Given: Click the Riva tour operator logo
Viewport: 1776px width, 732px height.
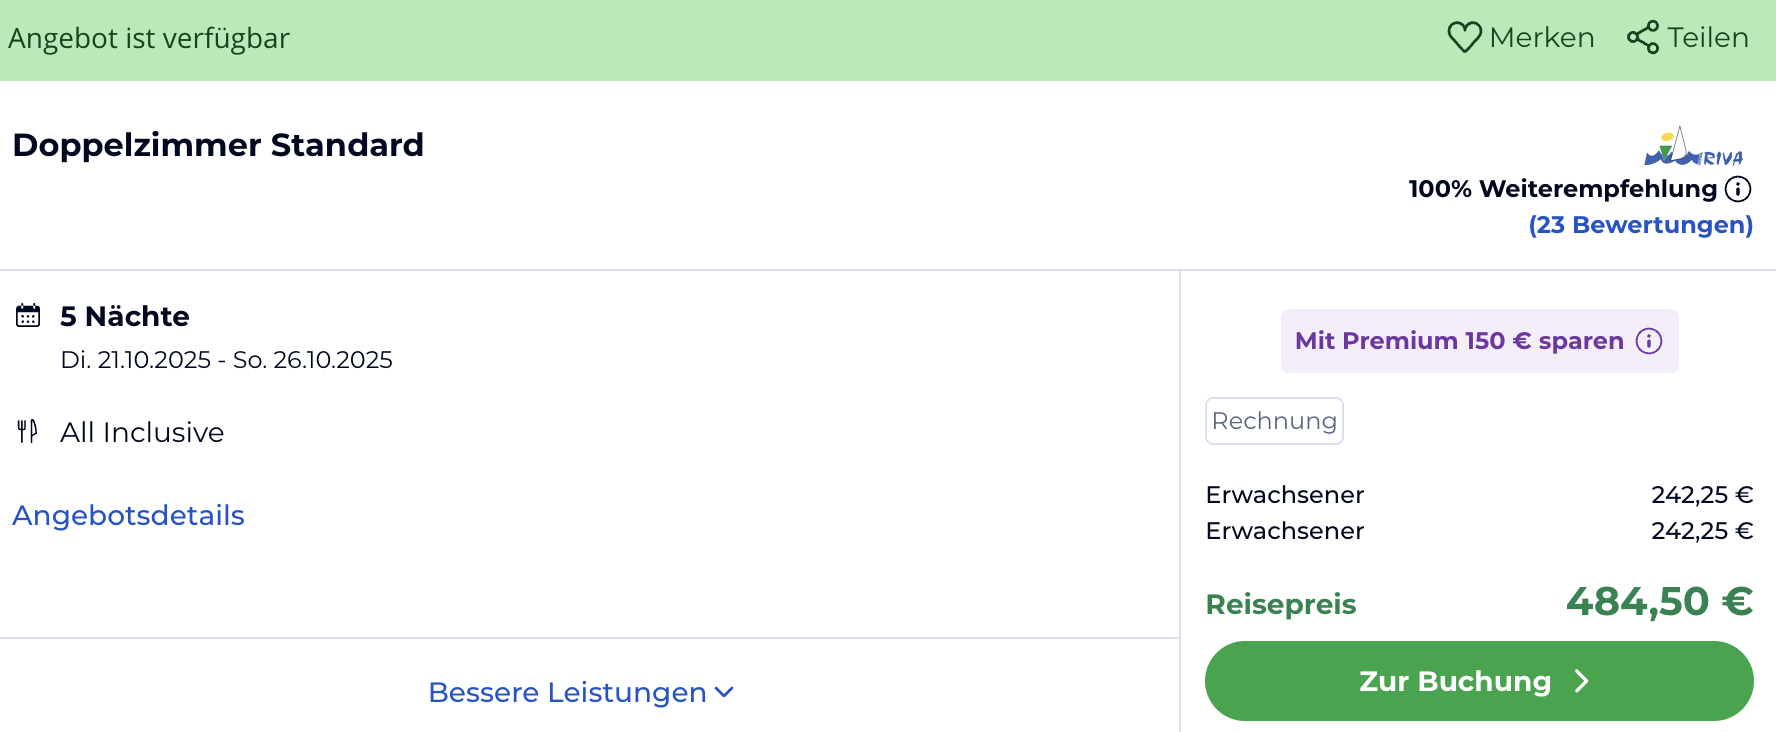Looking at the screenshot, I should [1693, 147].
